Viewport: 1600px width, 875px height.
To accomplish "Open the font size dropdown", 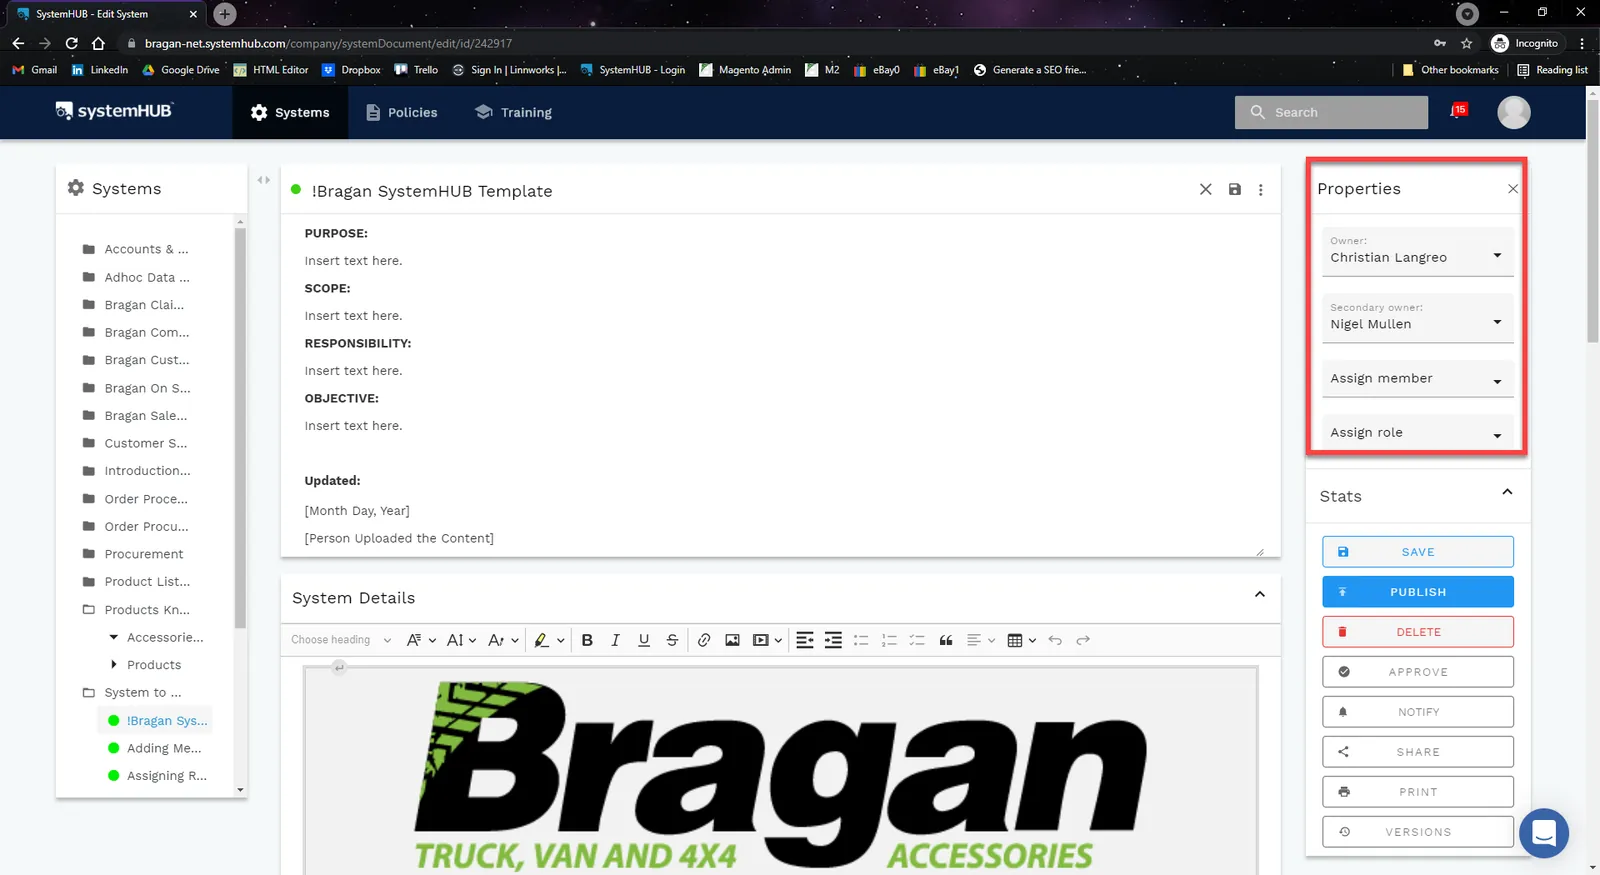I will click(461, 640).
